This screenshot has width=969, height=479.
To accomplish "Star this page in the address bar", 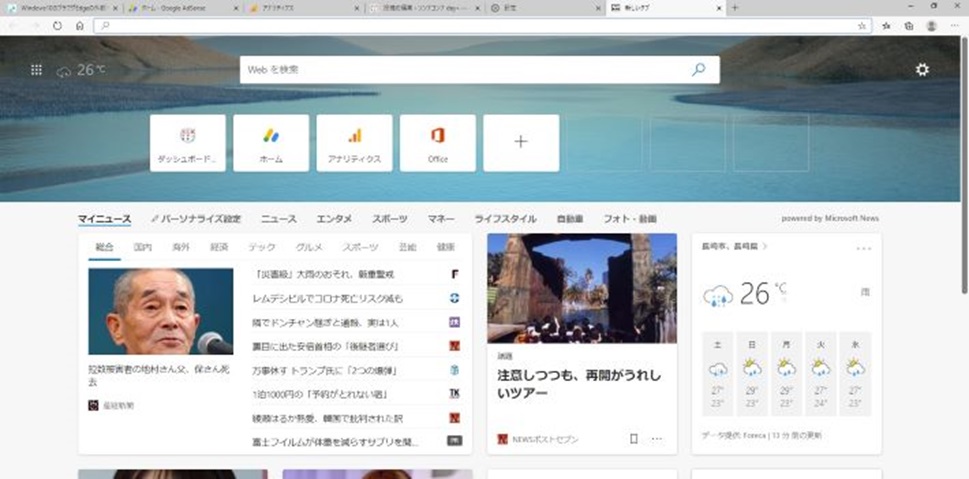I will point(862,26).
